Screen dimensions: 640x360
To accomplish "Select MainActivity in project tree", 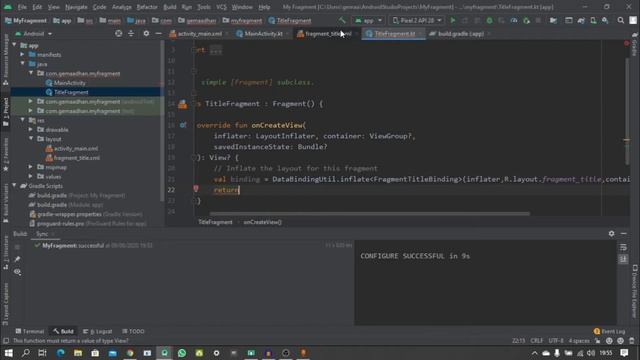I will pyautogui.click(x=70, y=83).
